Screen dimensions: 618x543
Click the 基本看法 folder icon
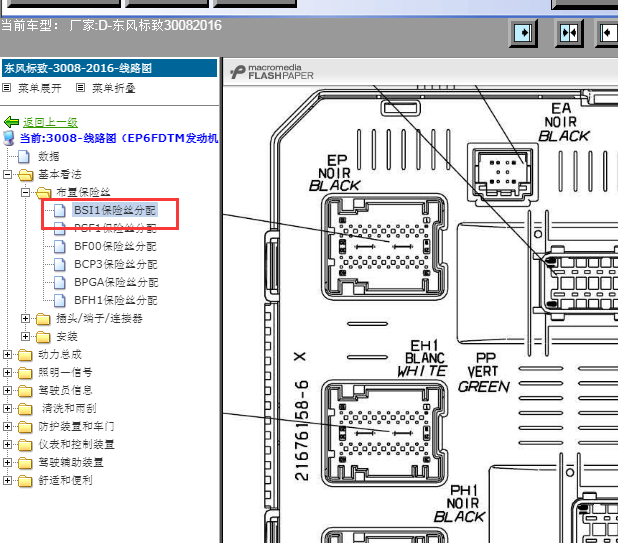[26, 175]
